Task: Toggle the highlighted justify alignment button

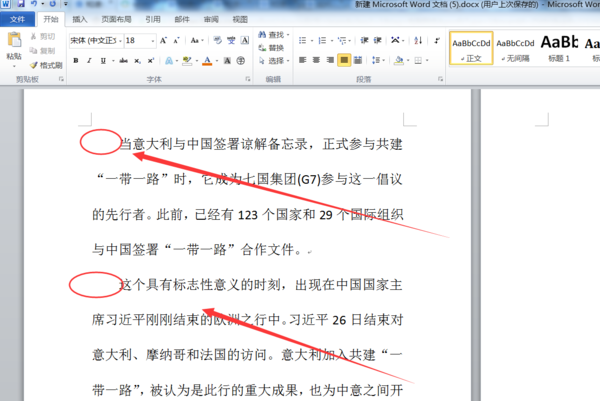Action: click(x=344, y=60)
